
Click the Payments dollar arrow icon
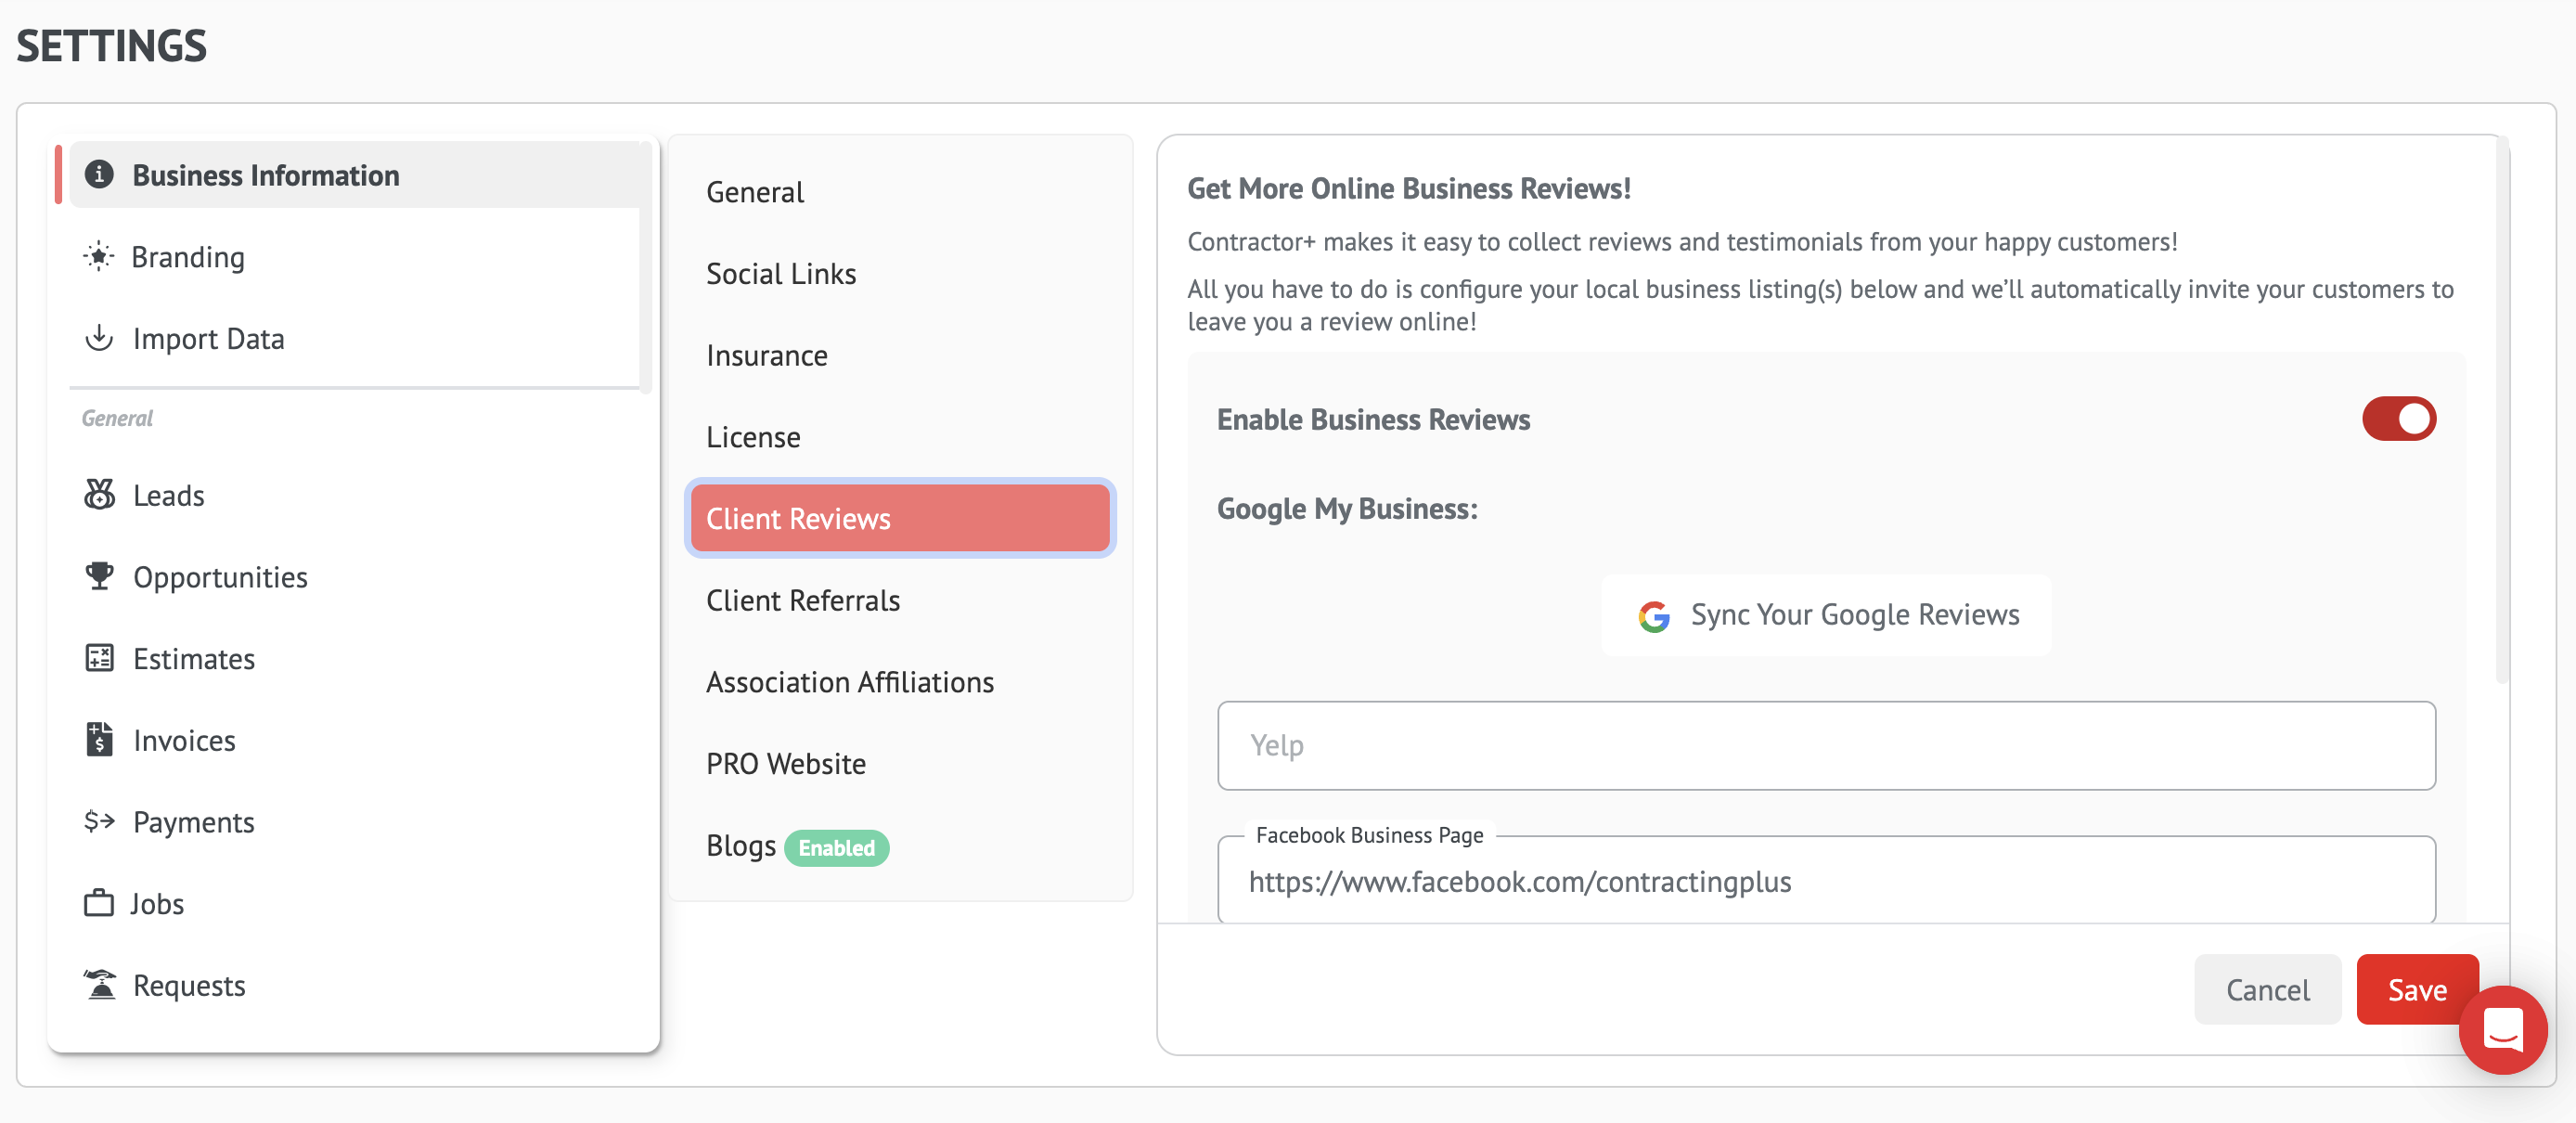click(99, 821)
